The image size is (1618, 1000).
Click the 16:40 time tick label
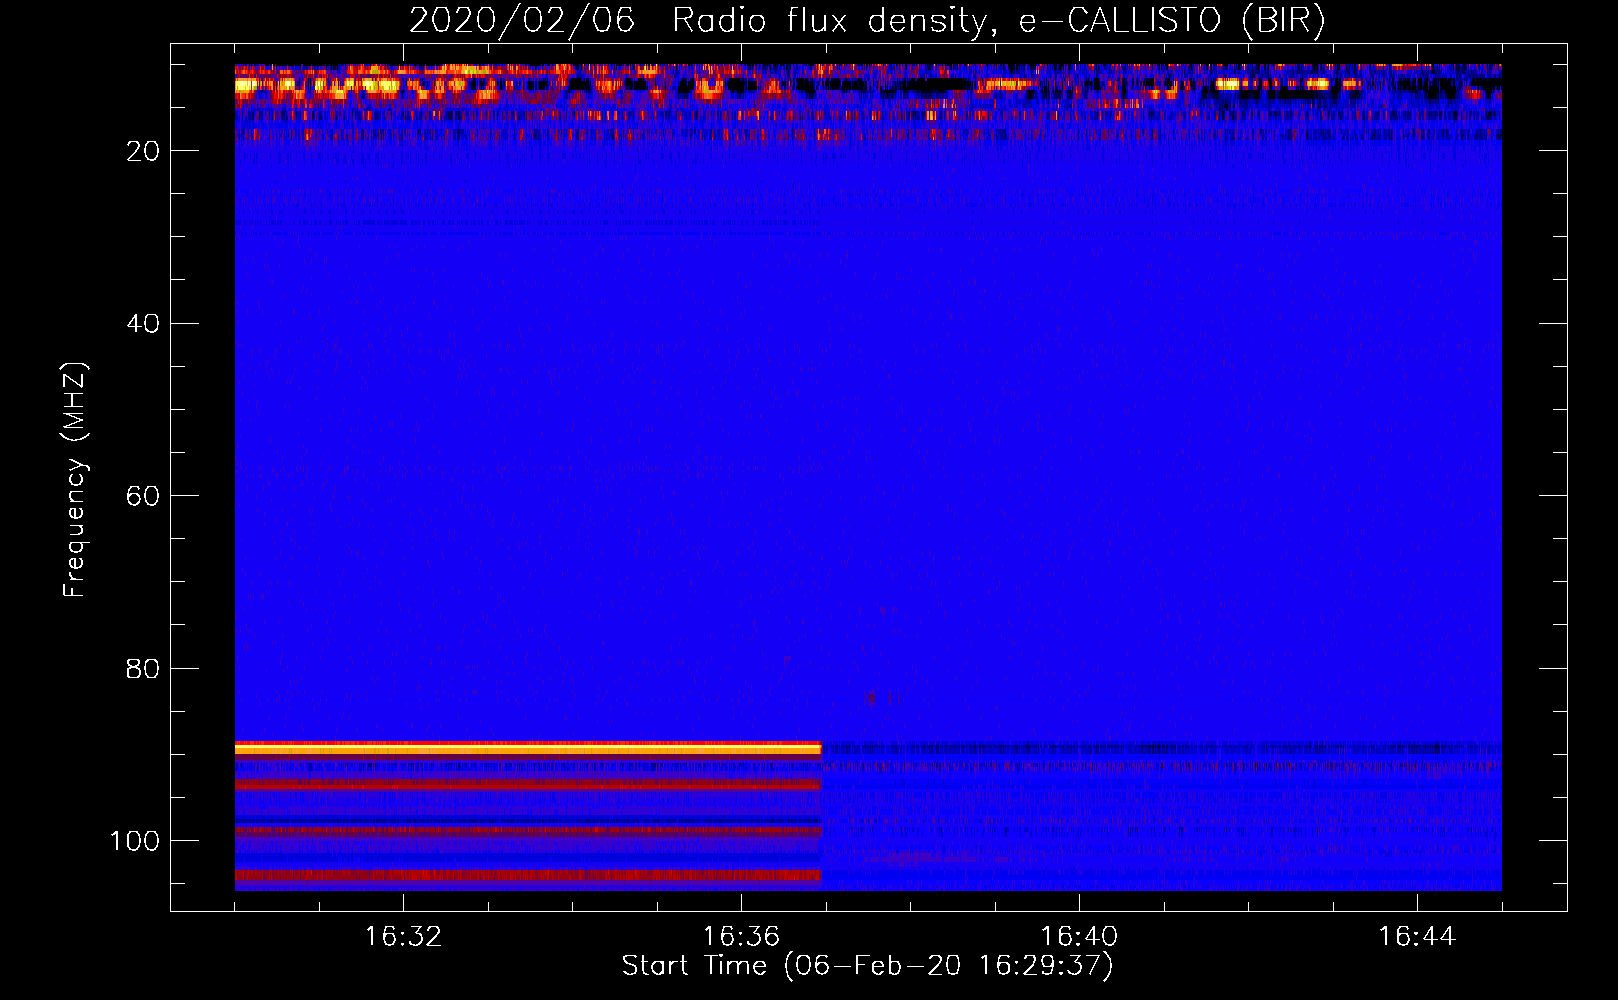pos(1079,937)
